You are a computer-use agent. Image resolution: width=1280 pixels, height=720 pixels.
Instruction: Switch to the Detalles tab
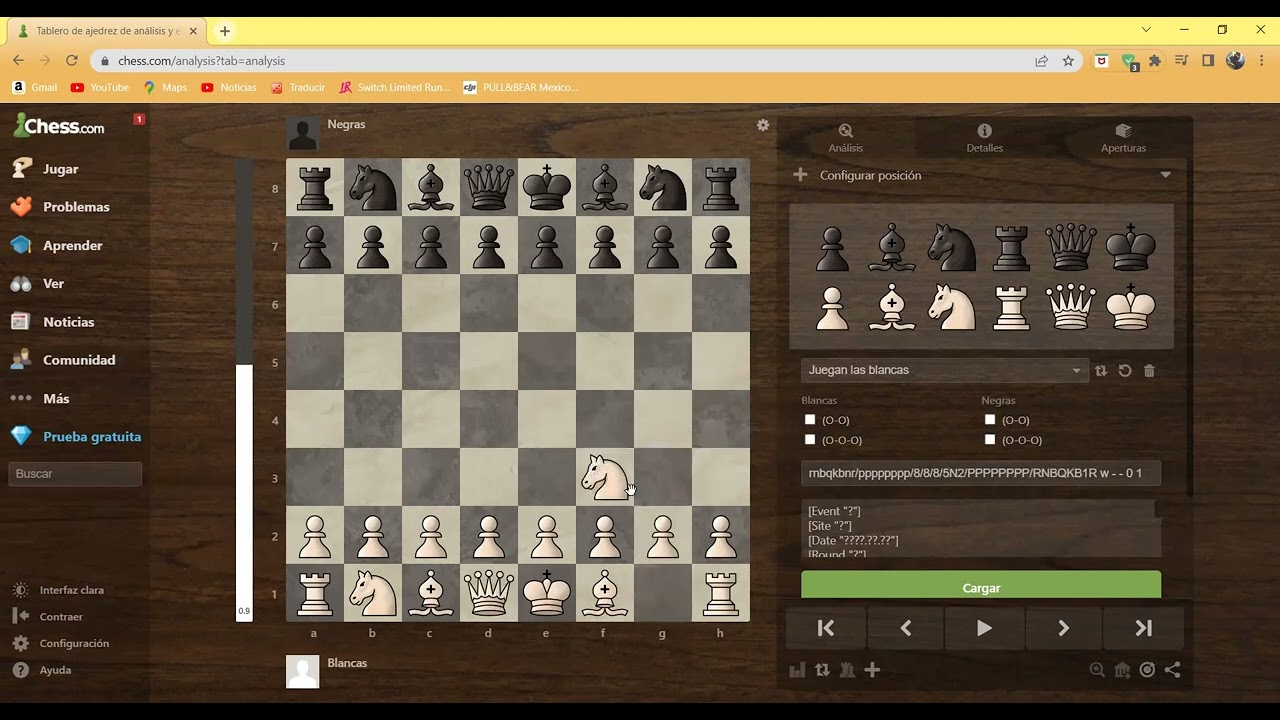(984, 138)
